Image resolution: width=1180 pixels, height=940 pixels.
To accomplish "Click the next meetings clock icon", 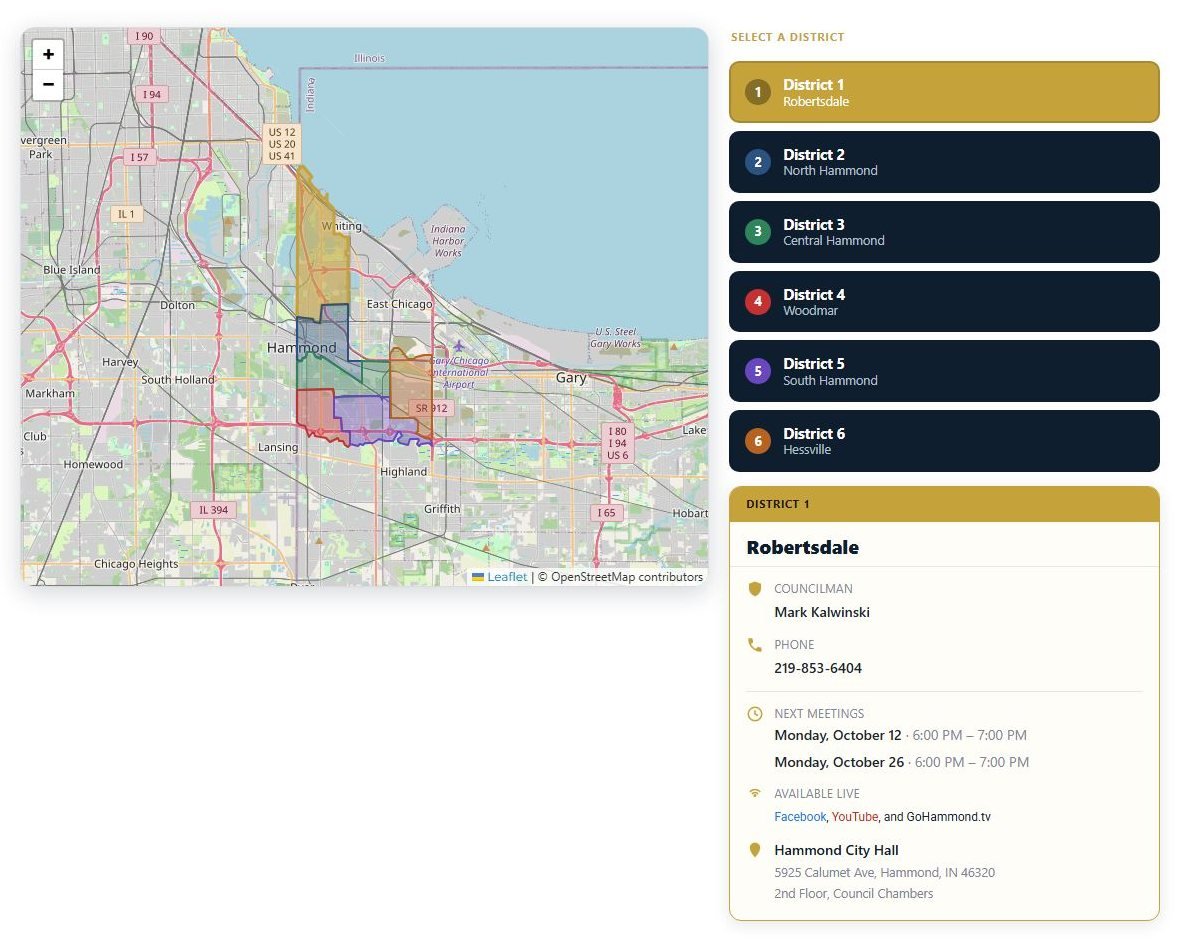I will coord(755,713).
